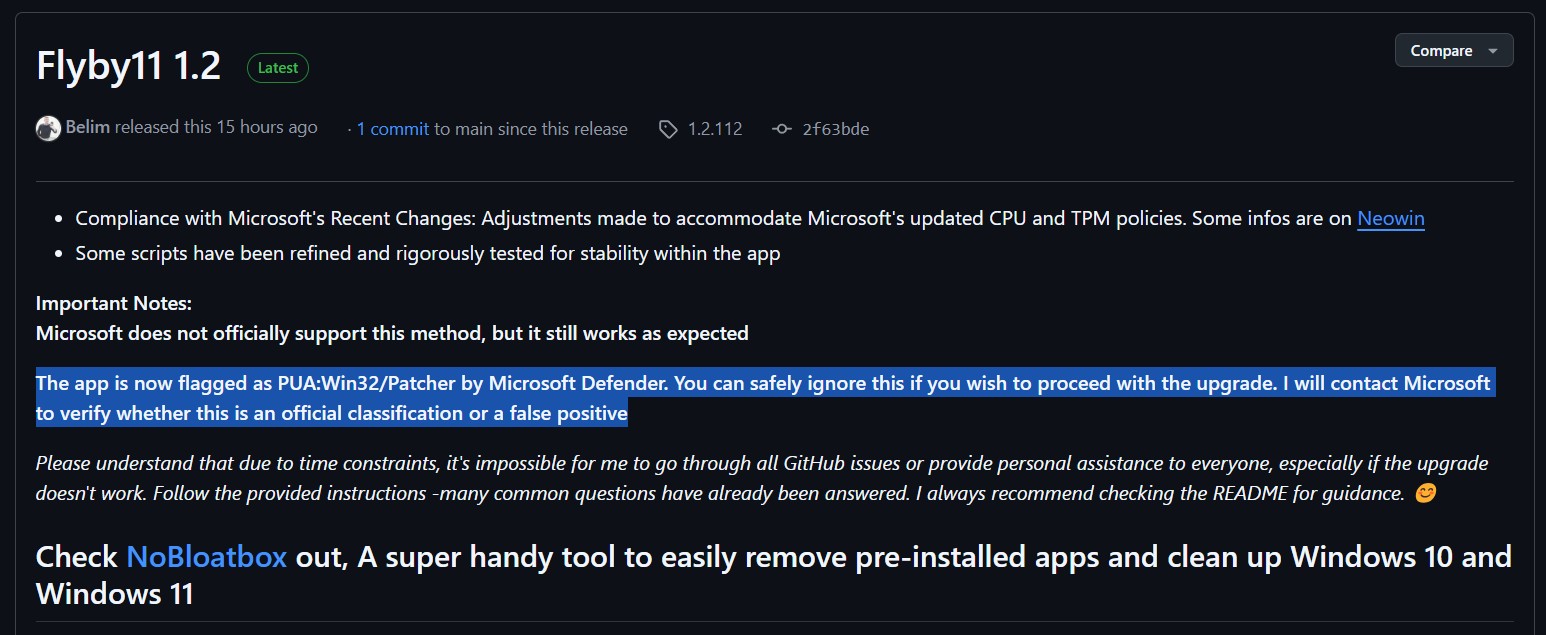Click the commit icon beside 2f63bde

782,129
